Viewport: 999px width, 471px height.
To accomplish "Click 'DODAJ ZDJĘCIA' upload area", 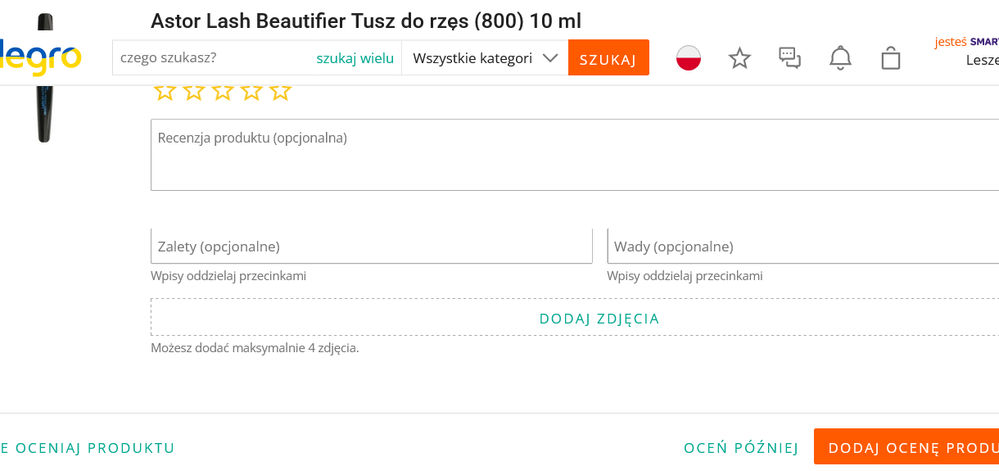I will (x=598, y=318).
